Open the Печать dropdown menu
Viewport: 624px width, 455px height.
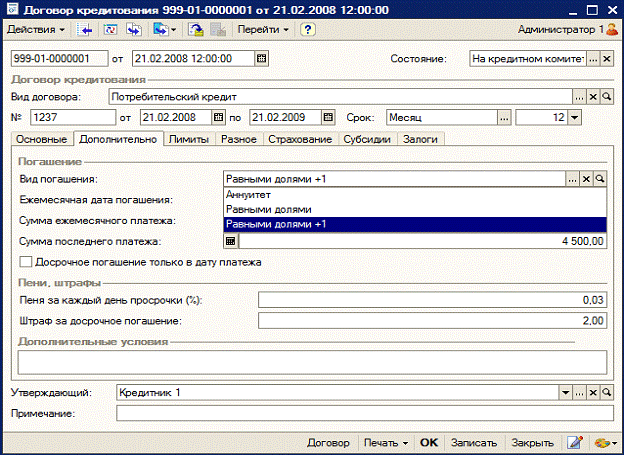tap(386, 443)
